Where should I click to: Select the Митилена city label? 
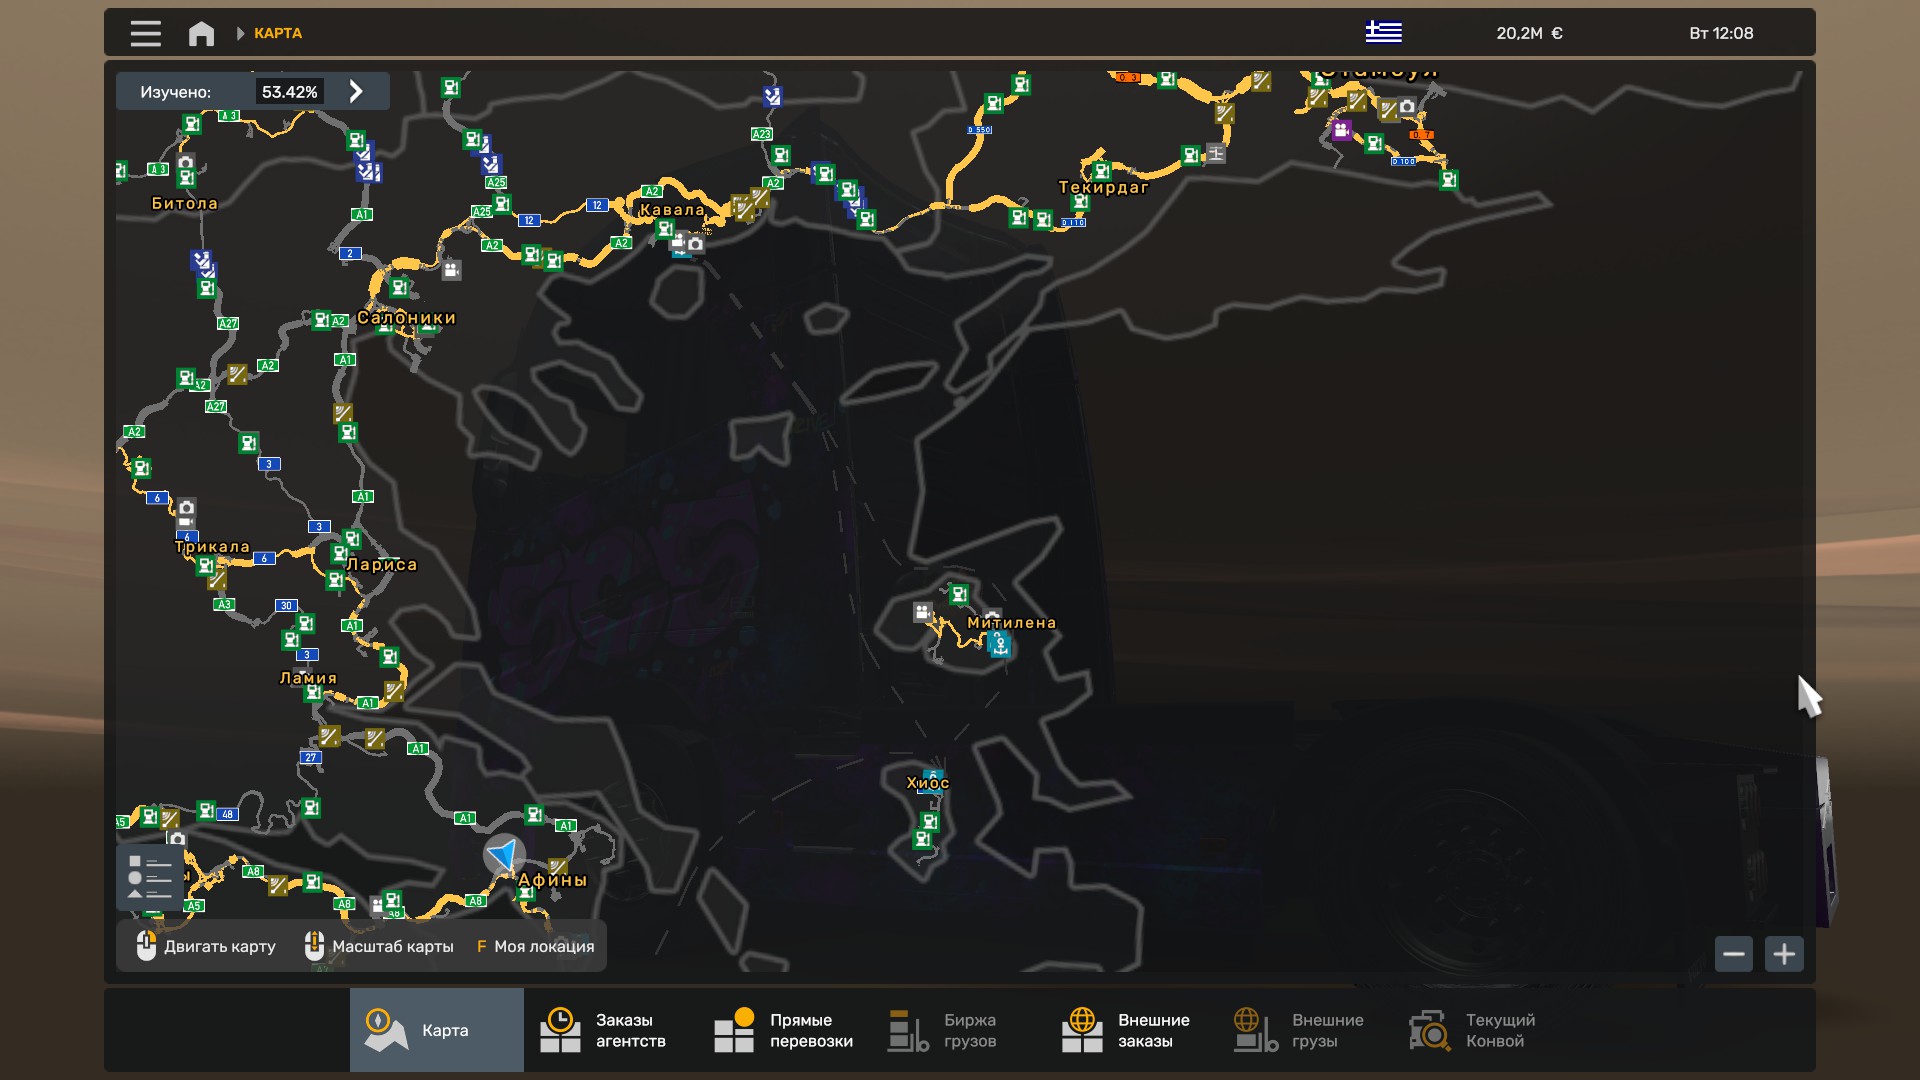pos(1011,623)
